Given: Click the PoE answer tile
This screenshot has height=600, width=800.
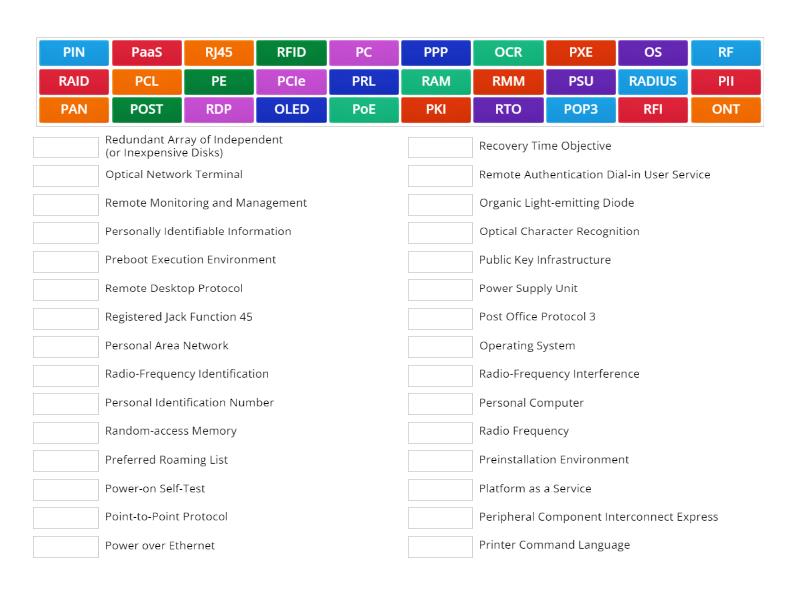Looking at the screenshot, I should (x=364, y=110).
